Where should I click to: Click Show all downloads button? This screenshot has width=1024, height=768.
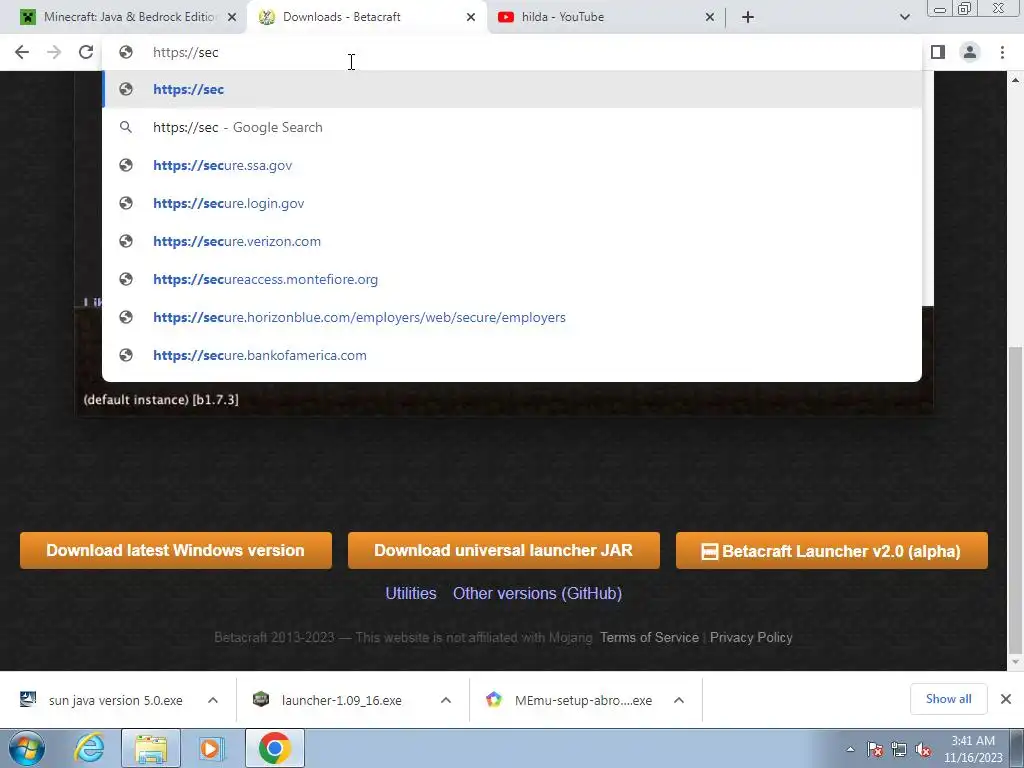(x=948, y=699)
